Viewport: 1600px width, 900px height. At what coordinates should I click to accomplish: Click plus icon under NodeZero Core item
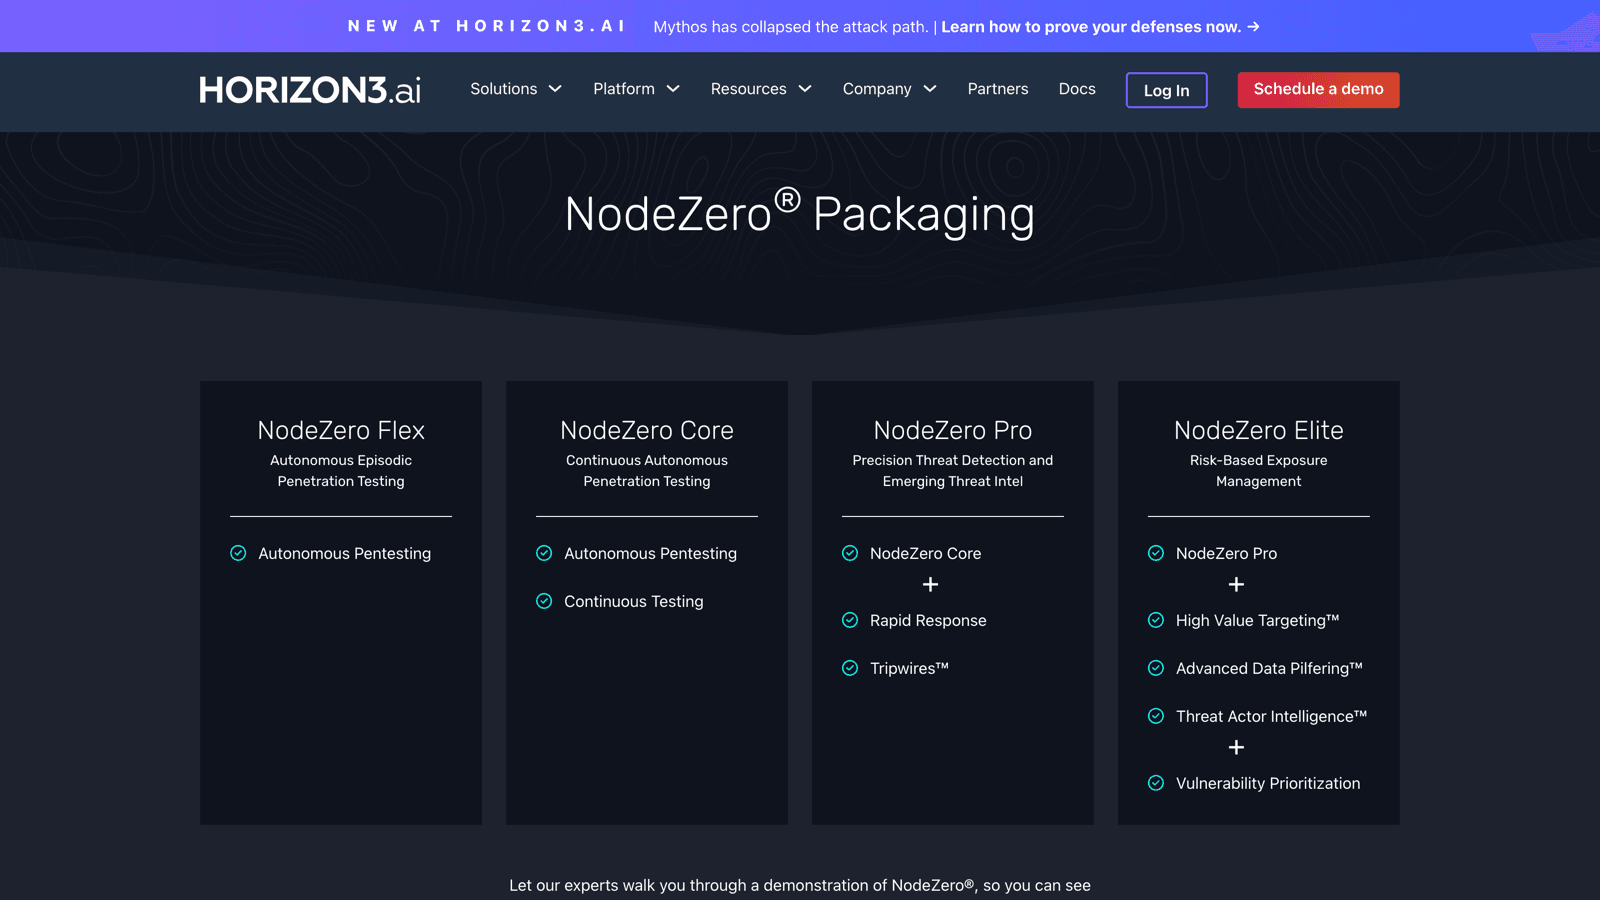coord(930,585)
